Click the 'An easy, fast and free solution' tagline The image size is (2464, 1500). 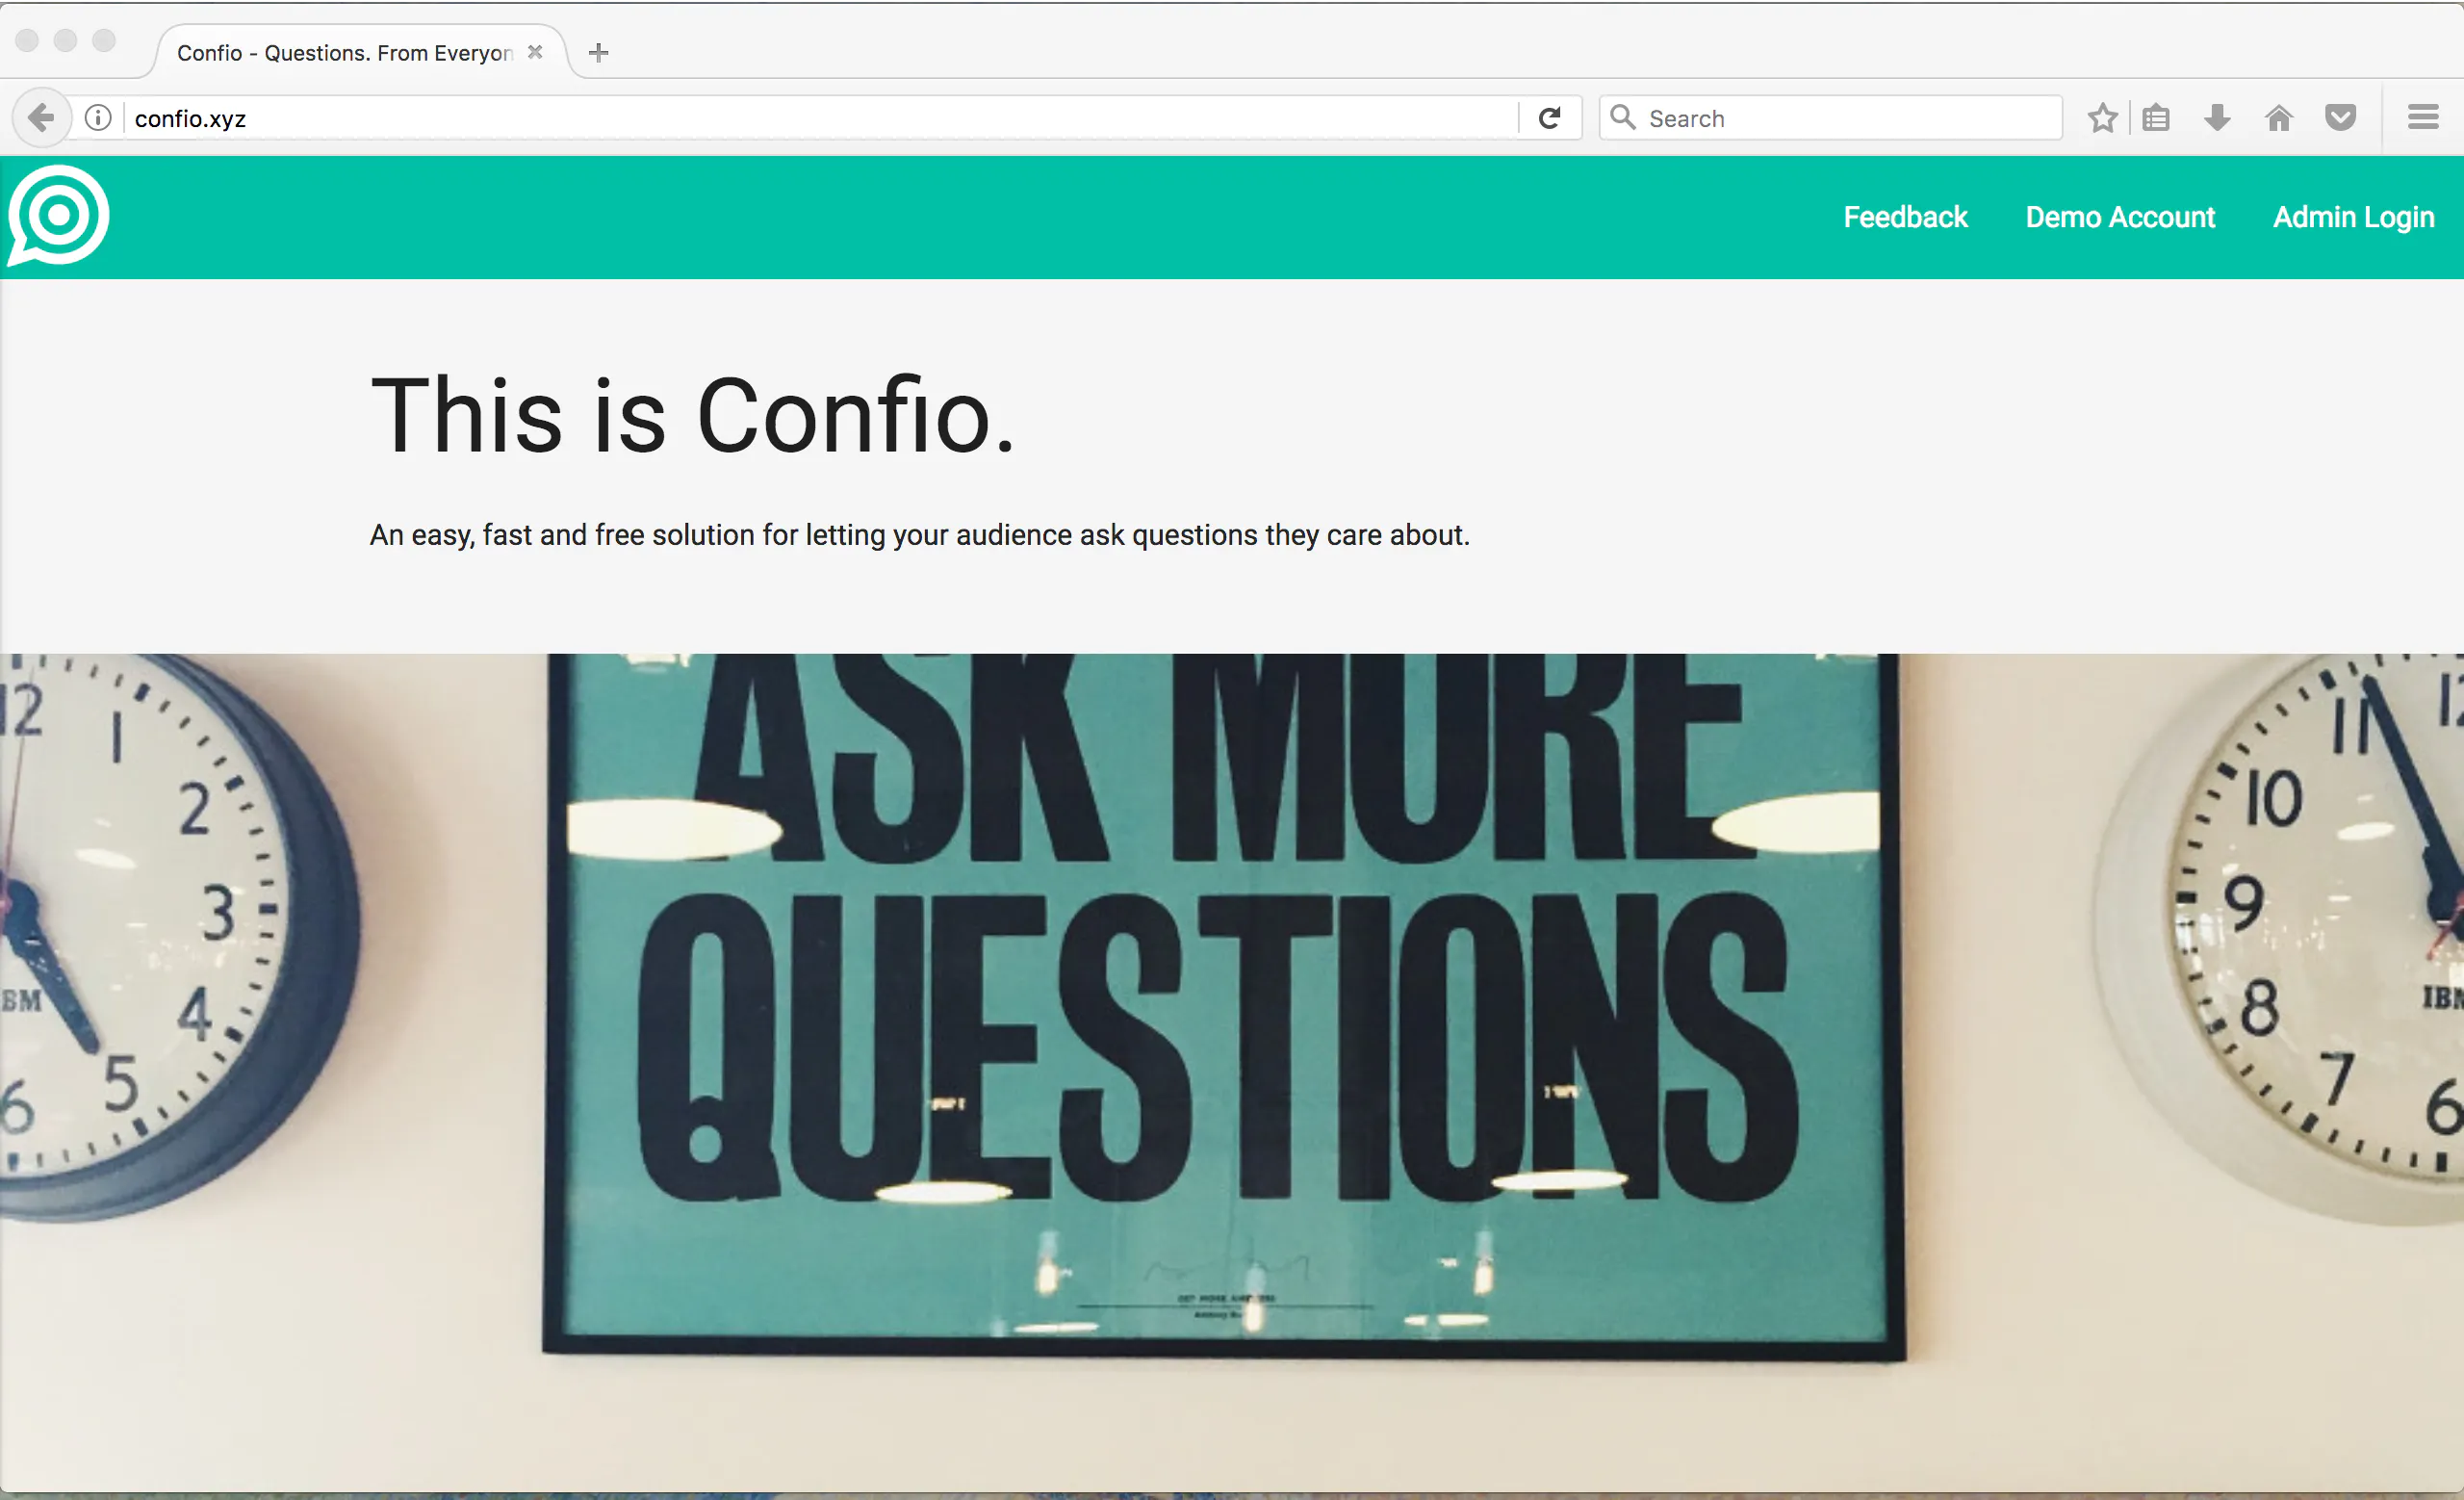tap(919, 535)
